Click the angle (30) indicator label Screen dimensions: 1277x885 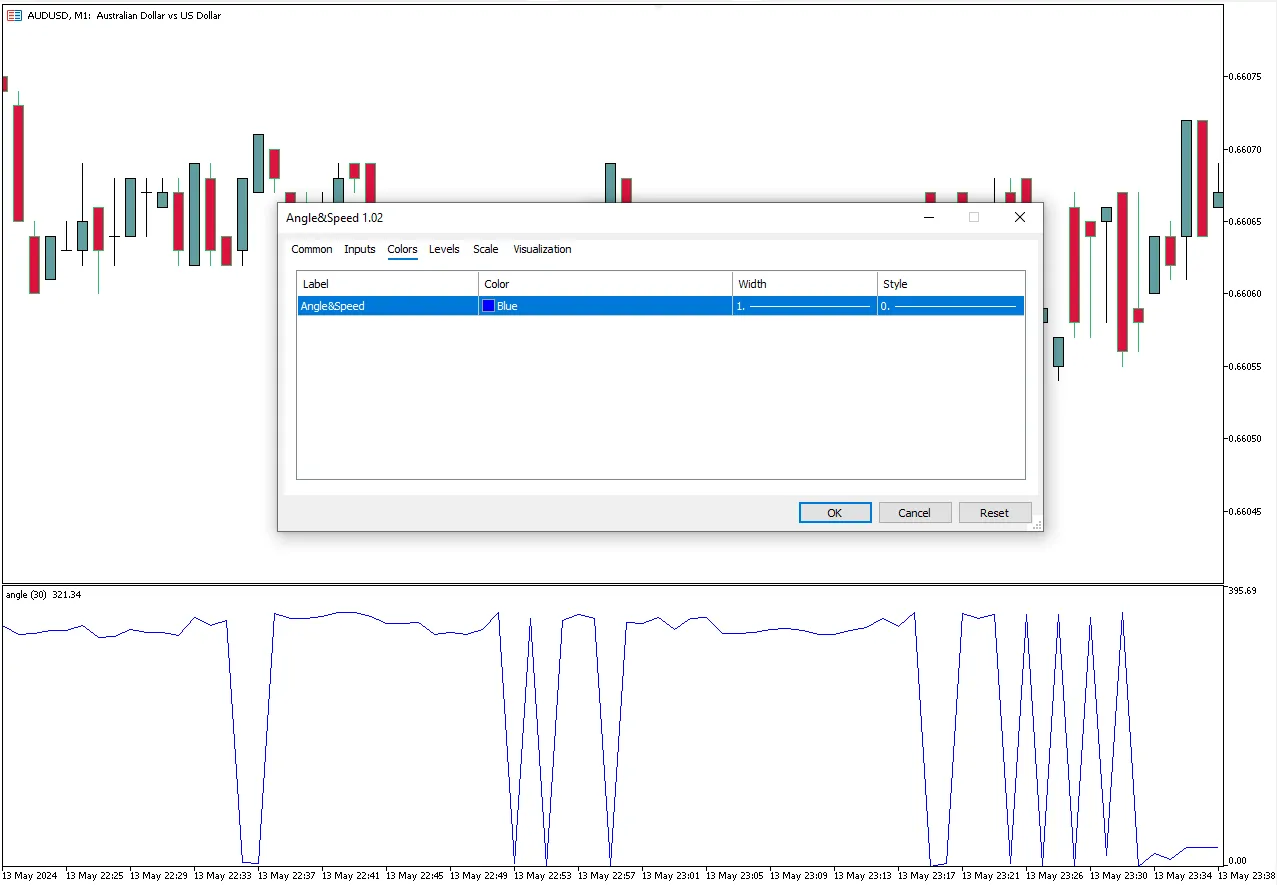click(43, 595)
